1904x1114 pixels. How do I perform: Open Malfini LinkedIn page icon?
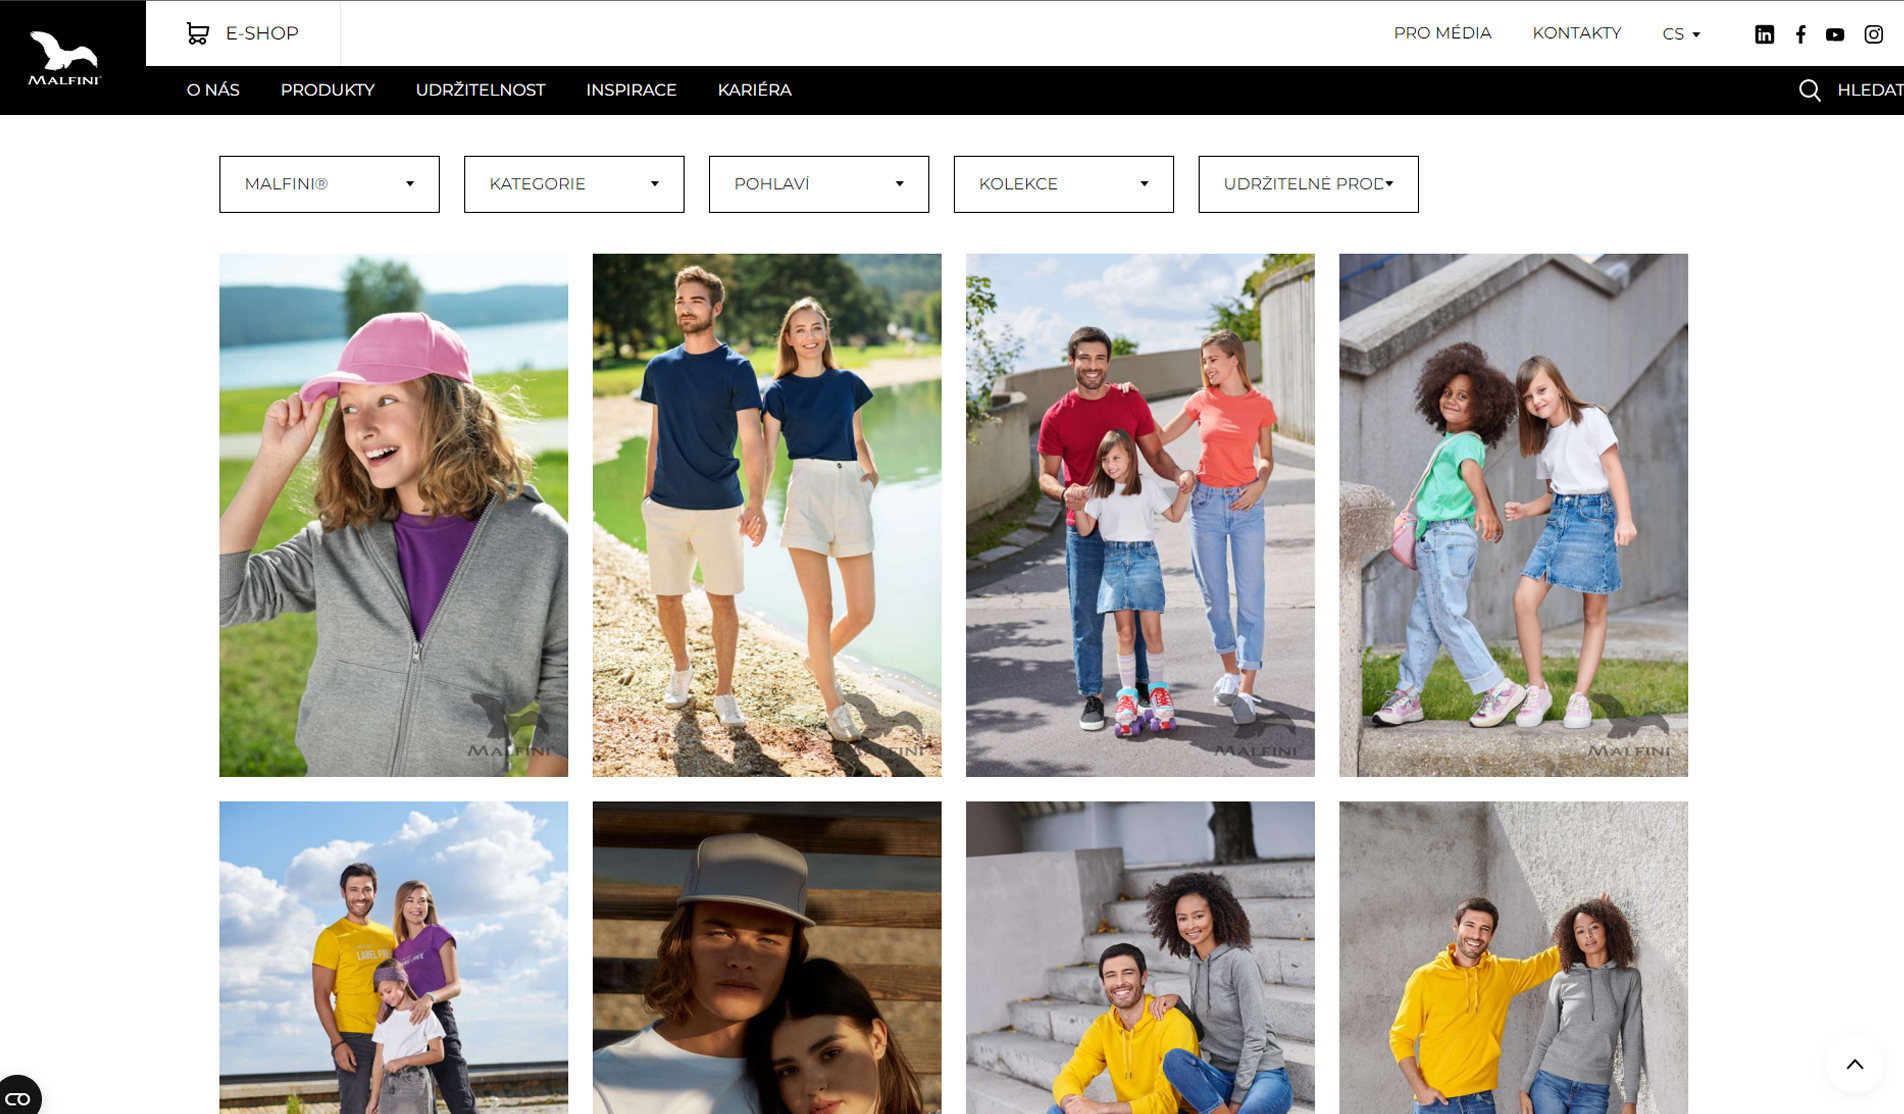tap(1764, 34)
